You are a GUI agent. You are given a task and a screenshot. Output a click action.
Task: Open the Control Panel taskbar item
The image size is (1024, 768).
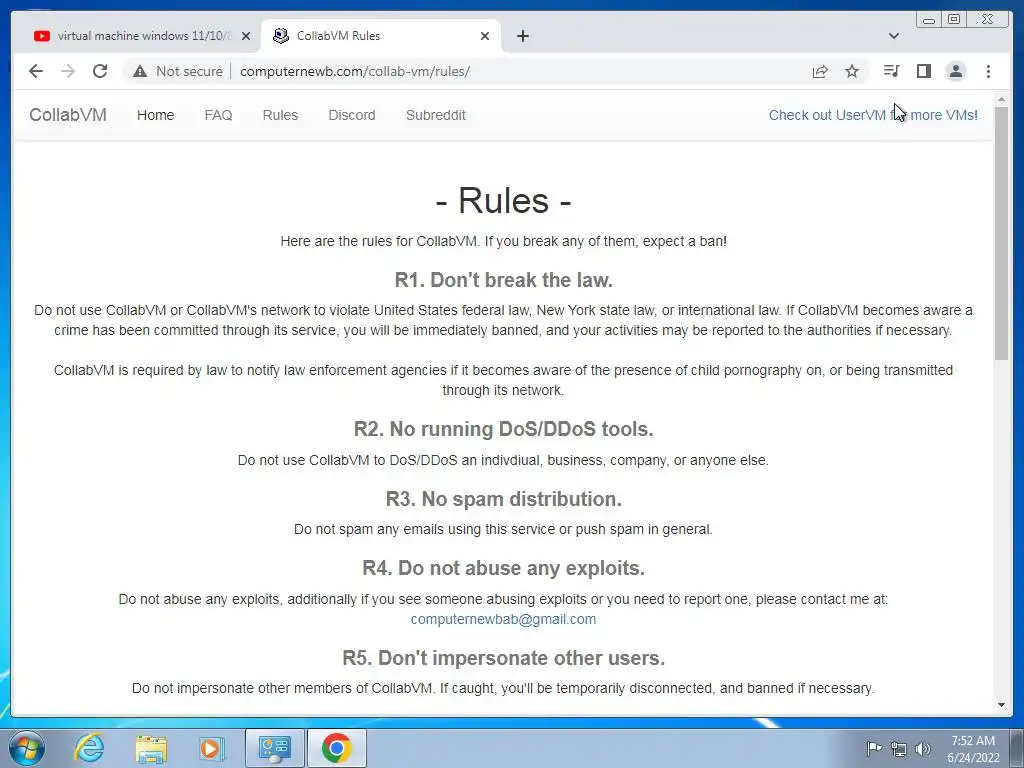(x=274, y=748)
